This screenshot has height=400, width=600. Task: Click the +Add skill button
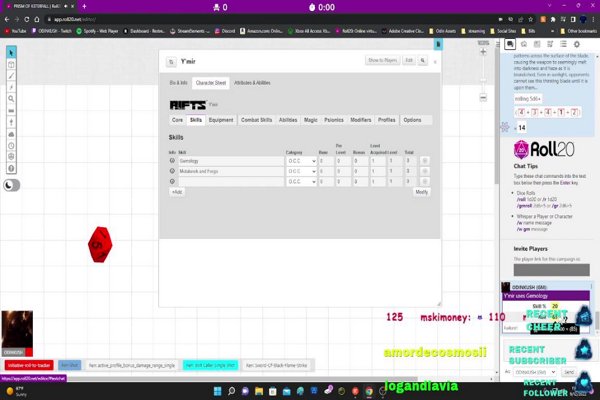(177, 192)
